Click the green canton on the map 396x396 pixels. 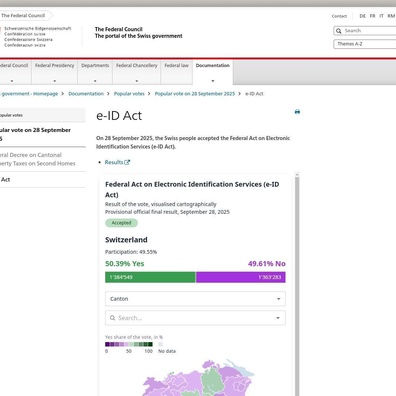point(212,380)
